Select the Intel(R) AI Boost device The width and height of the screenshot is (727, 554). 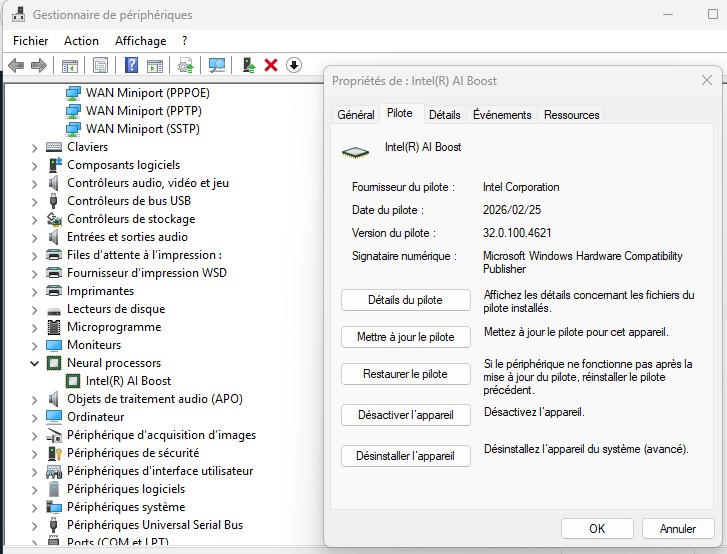coord(128,381)
